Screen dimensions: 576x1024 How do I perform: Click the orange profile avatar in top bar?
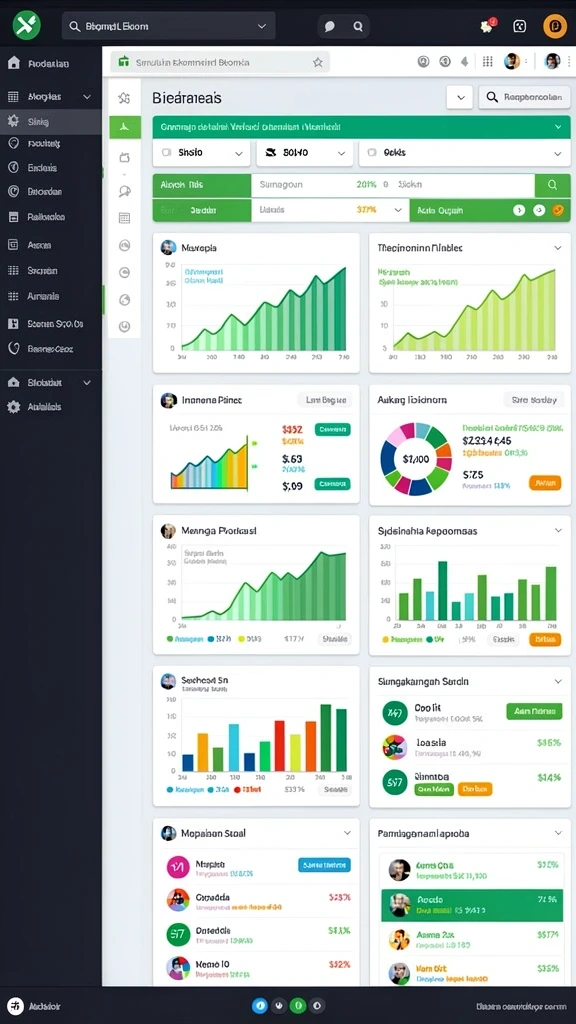pyautogui.click(x=555, y=26)
